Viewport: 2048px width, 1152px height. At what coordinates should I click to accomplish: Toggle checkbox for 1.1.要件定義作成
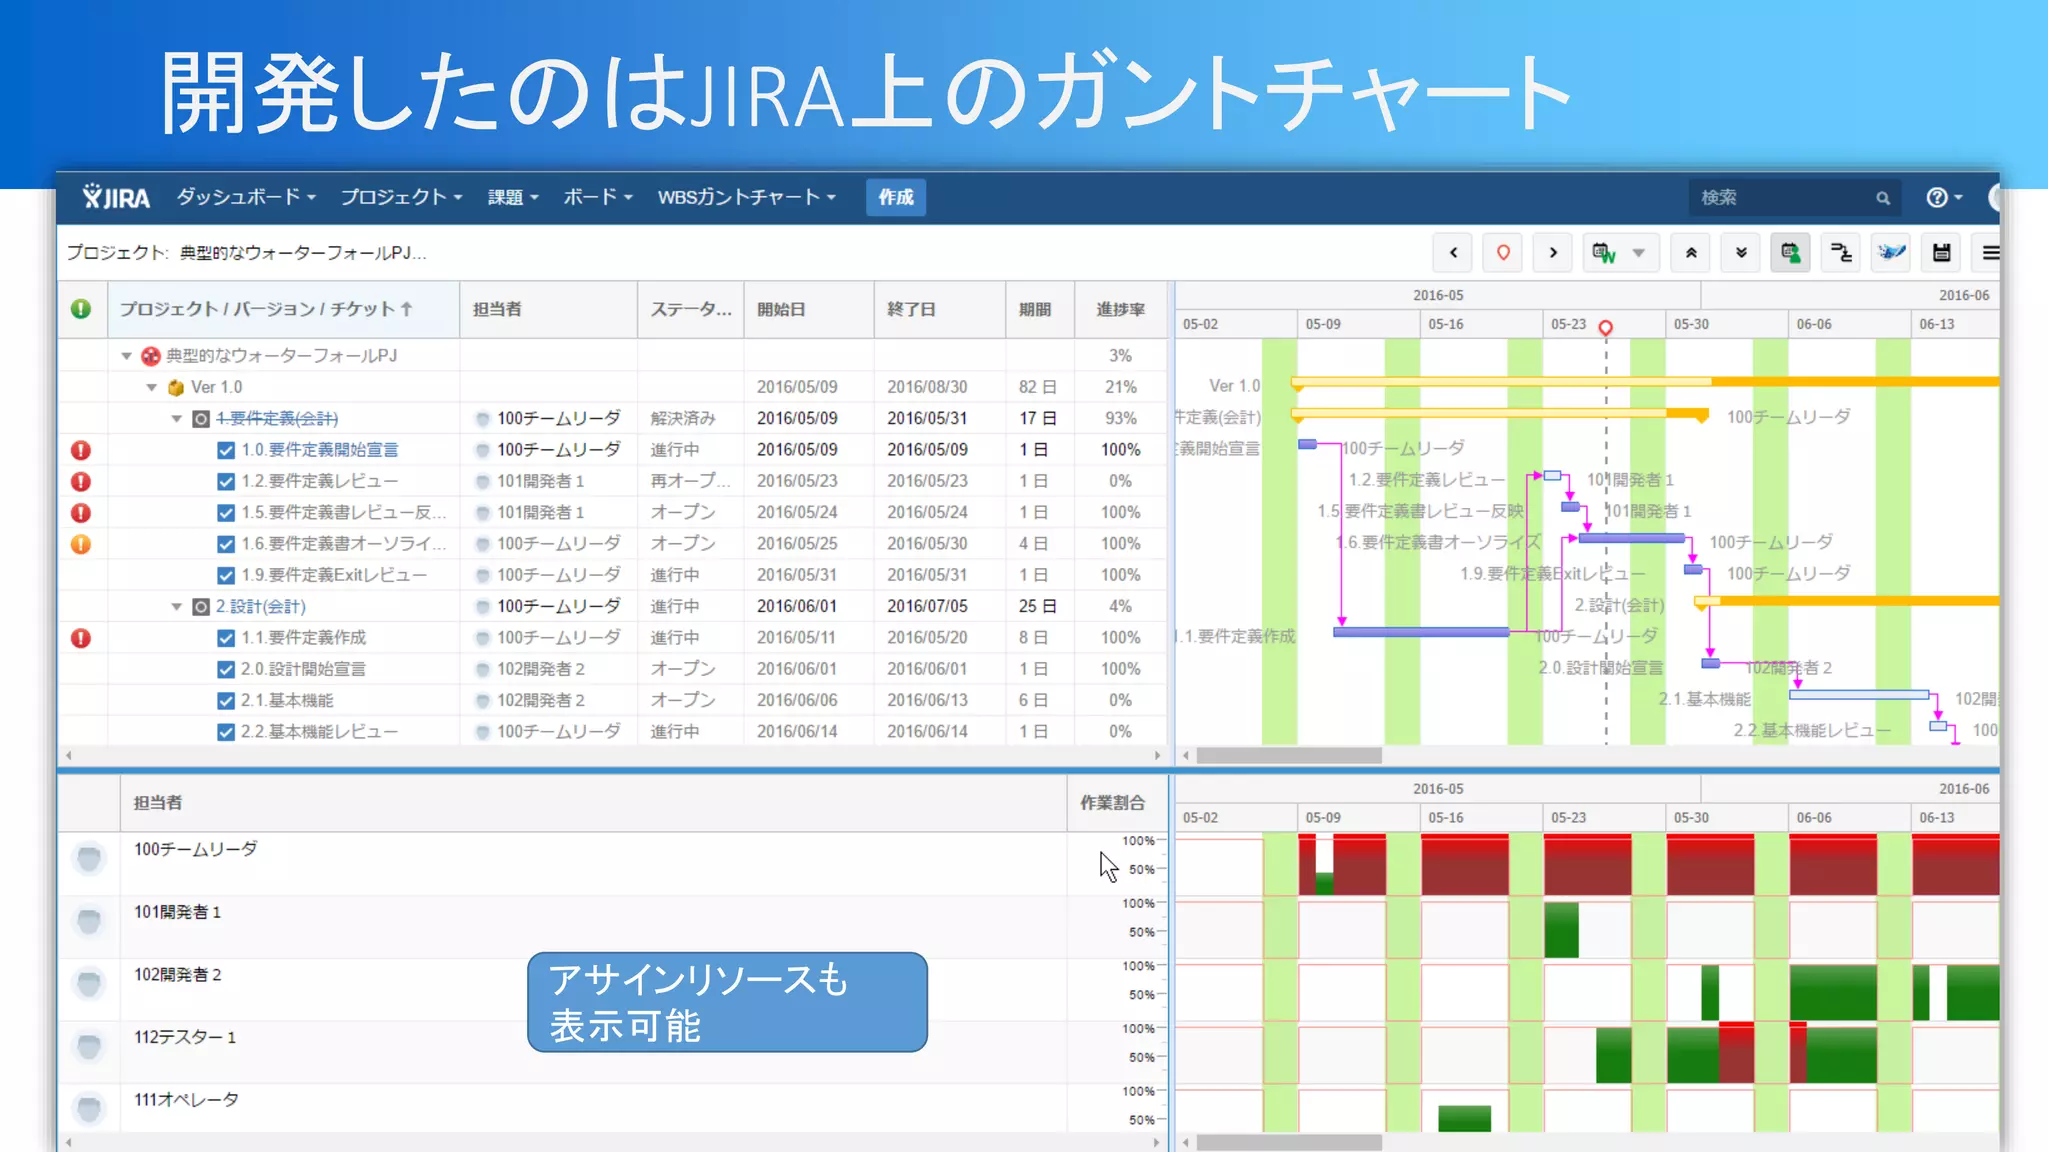(226, 638)
